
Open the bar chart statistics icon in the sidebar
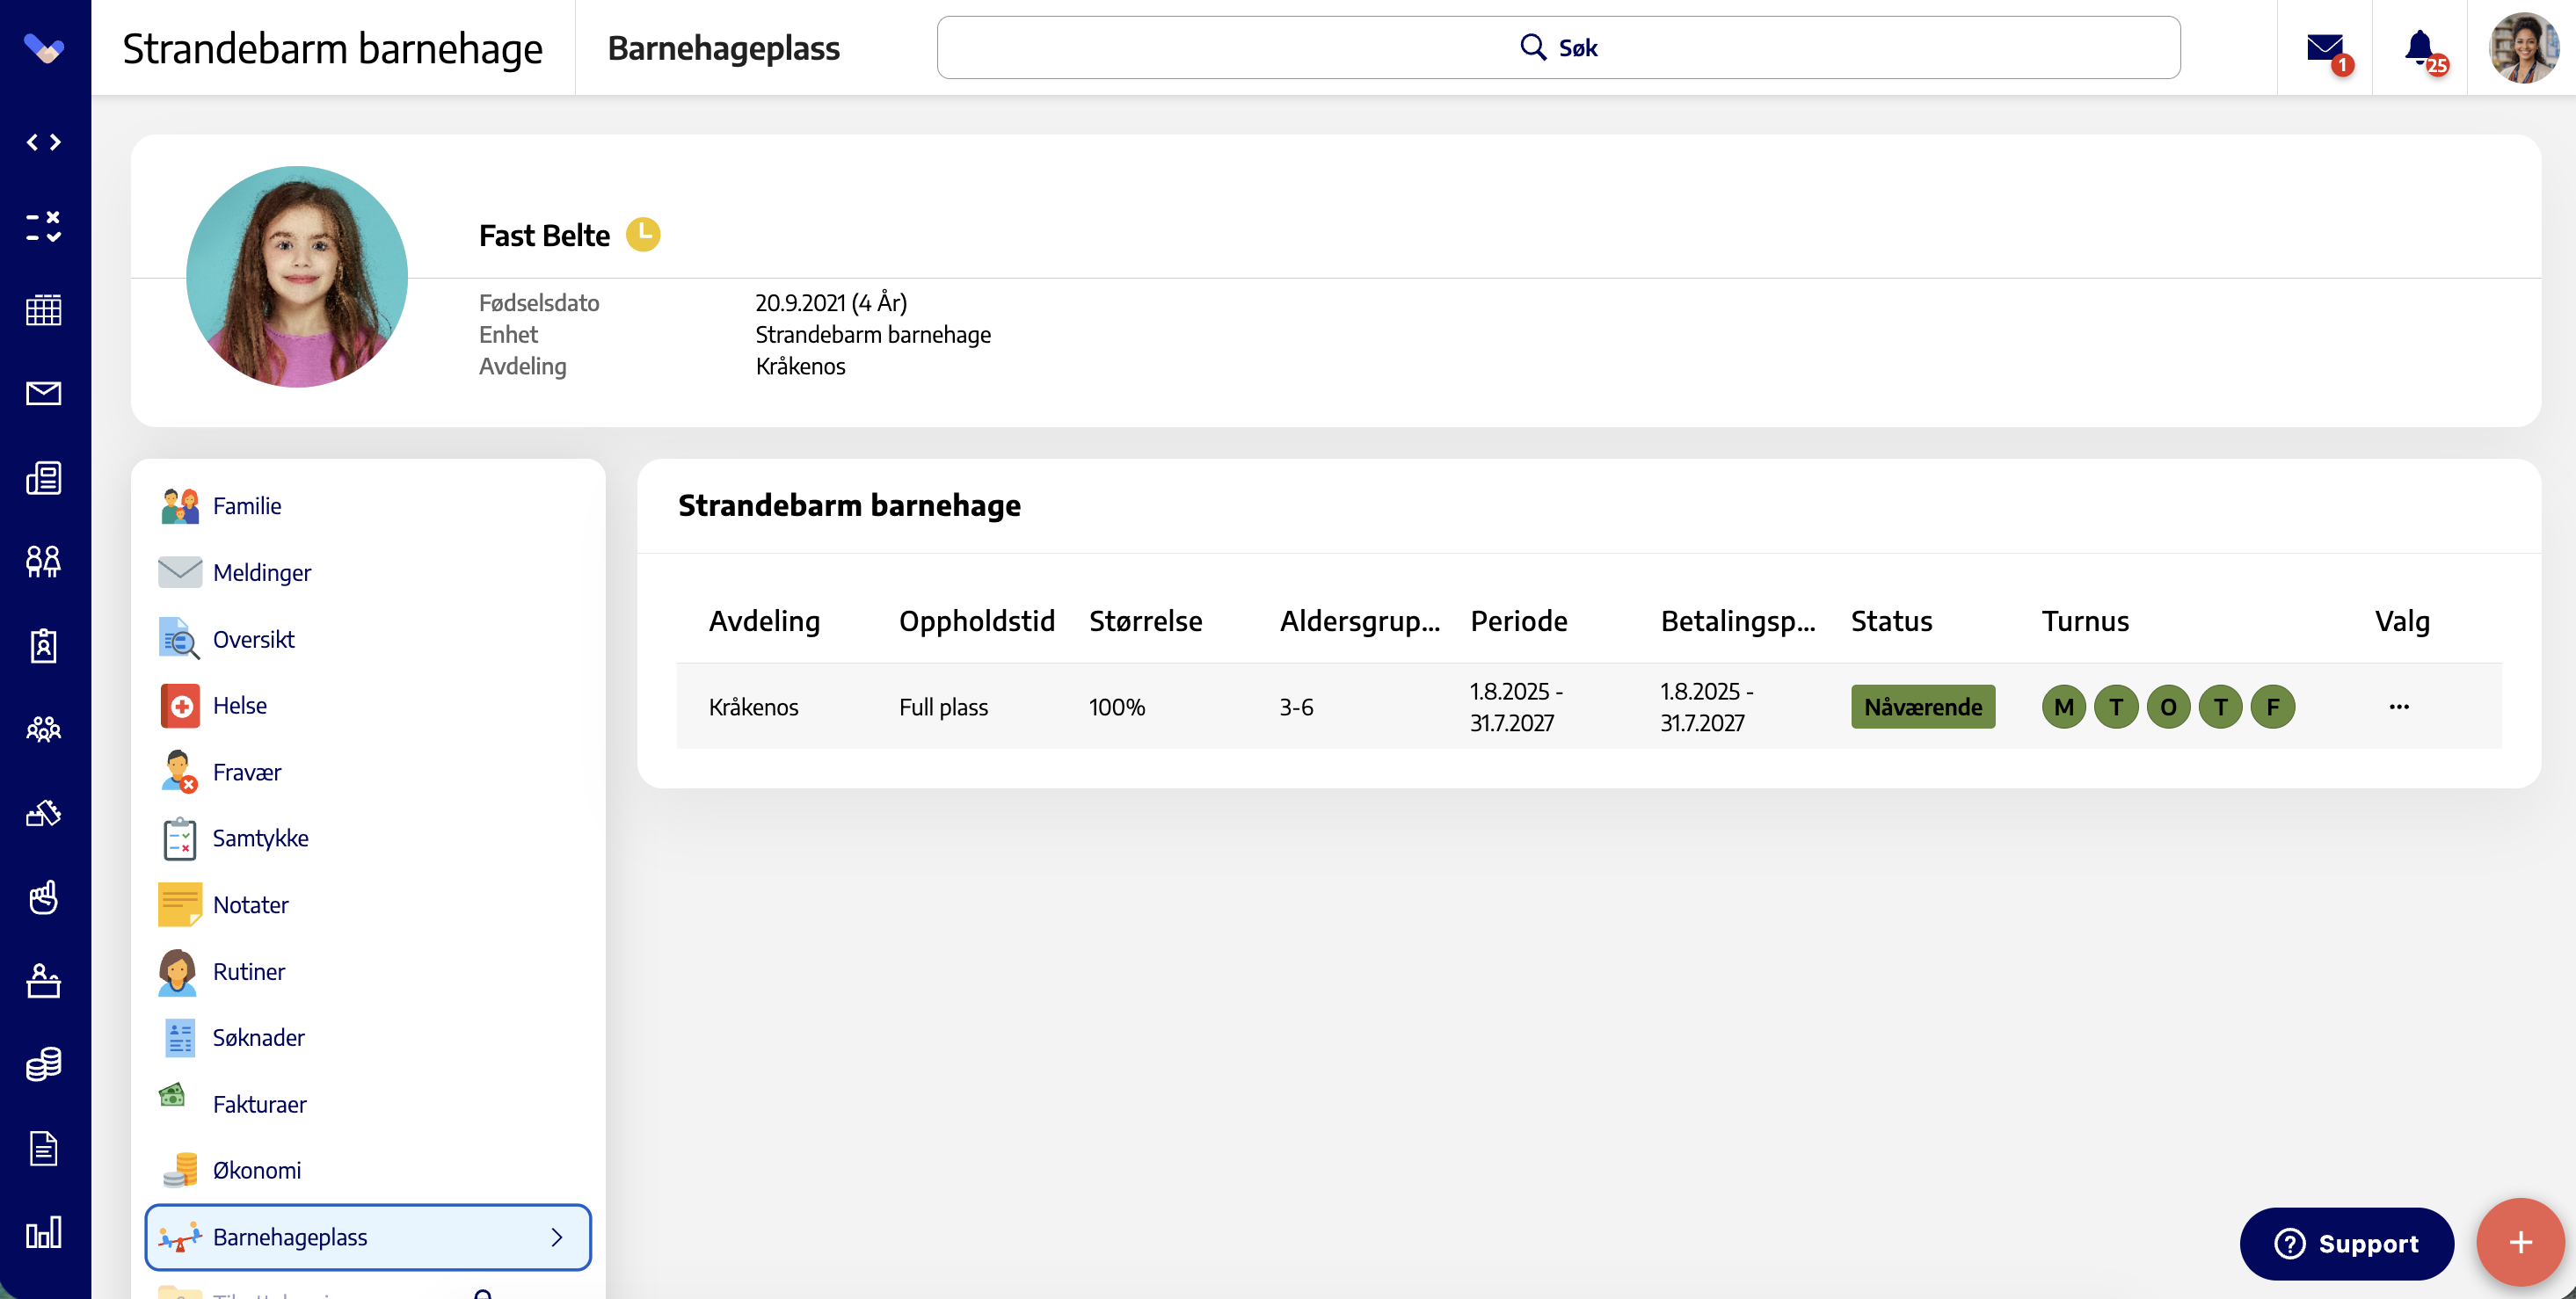(x=44, y=1233)
